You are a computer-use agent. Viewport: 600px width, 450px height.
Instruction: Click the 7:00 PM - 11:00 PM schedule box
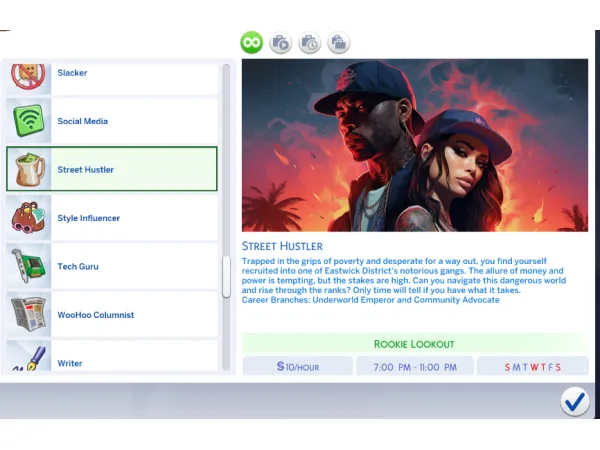tap(414, 367)
